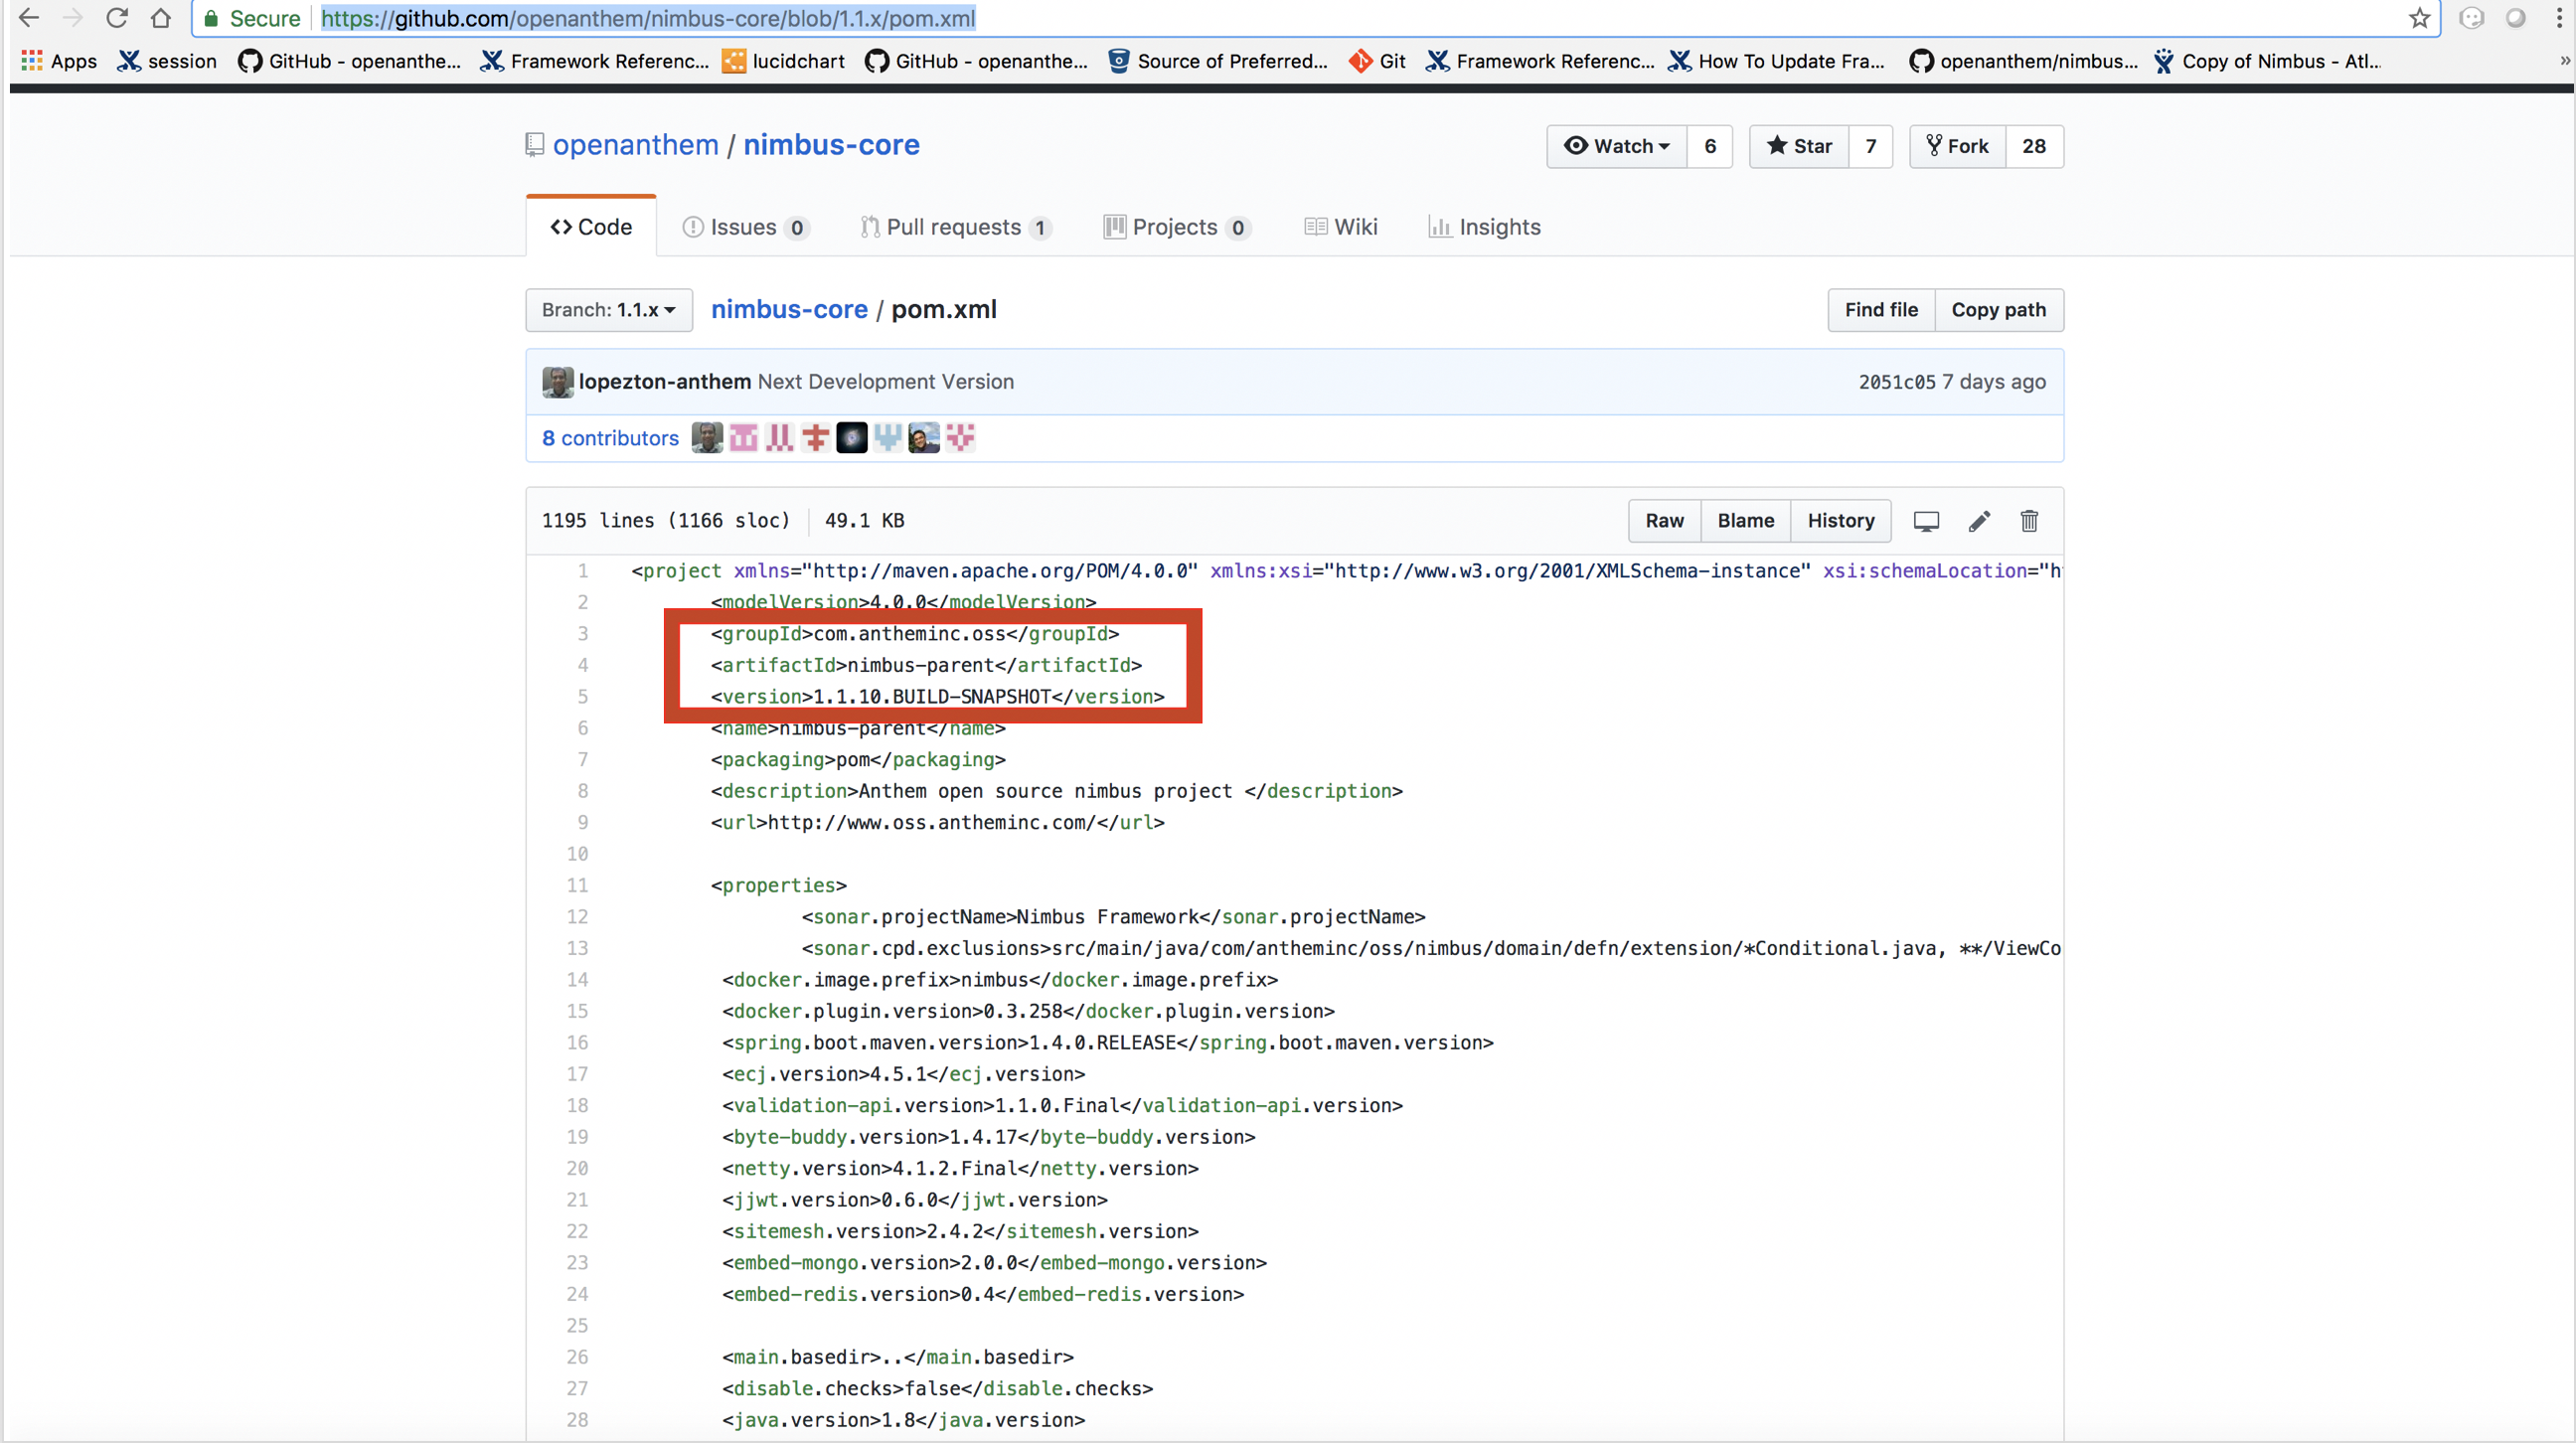This screenshot has height=1443, width=2576.
Task: Open browser home page icon
Action: point(161,18)
